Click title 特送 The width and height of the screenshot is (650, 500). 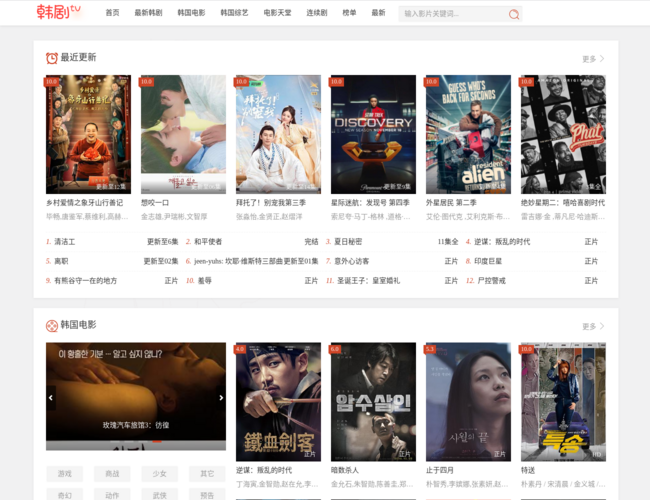coord(528,470)
